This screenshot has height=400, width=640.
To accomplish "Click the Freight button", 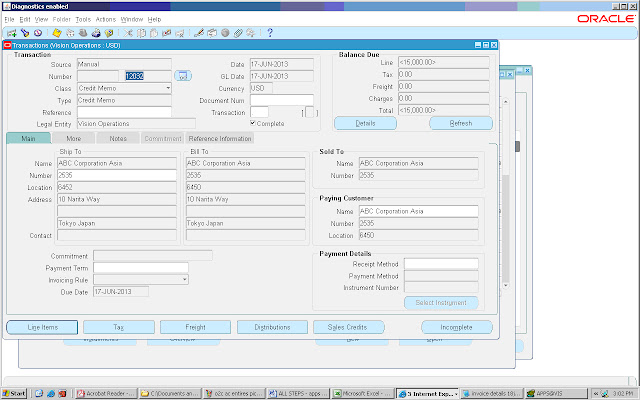I will [x=196, y=327].
